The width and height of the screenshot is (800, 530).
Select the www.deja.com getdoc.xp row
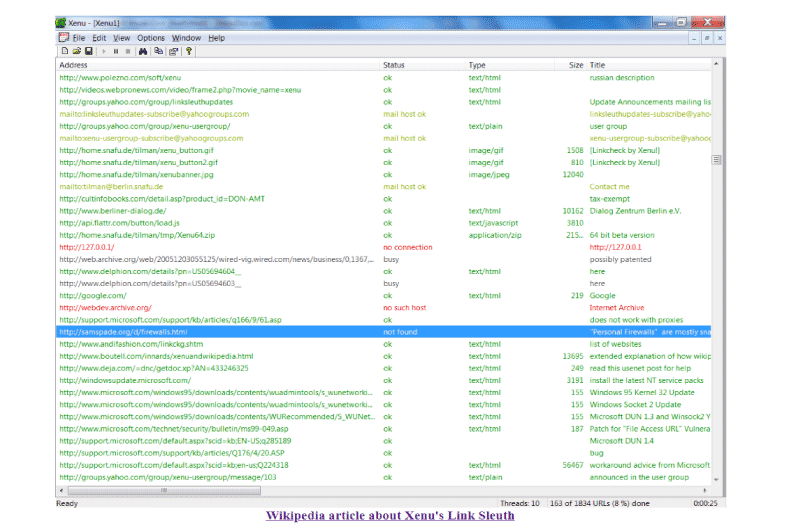[383, 368]
